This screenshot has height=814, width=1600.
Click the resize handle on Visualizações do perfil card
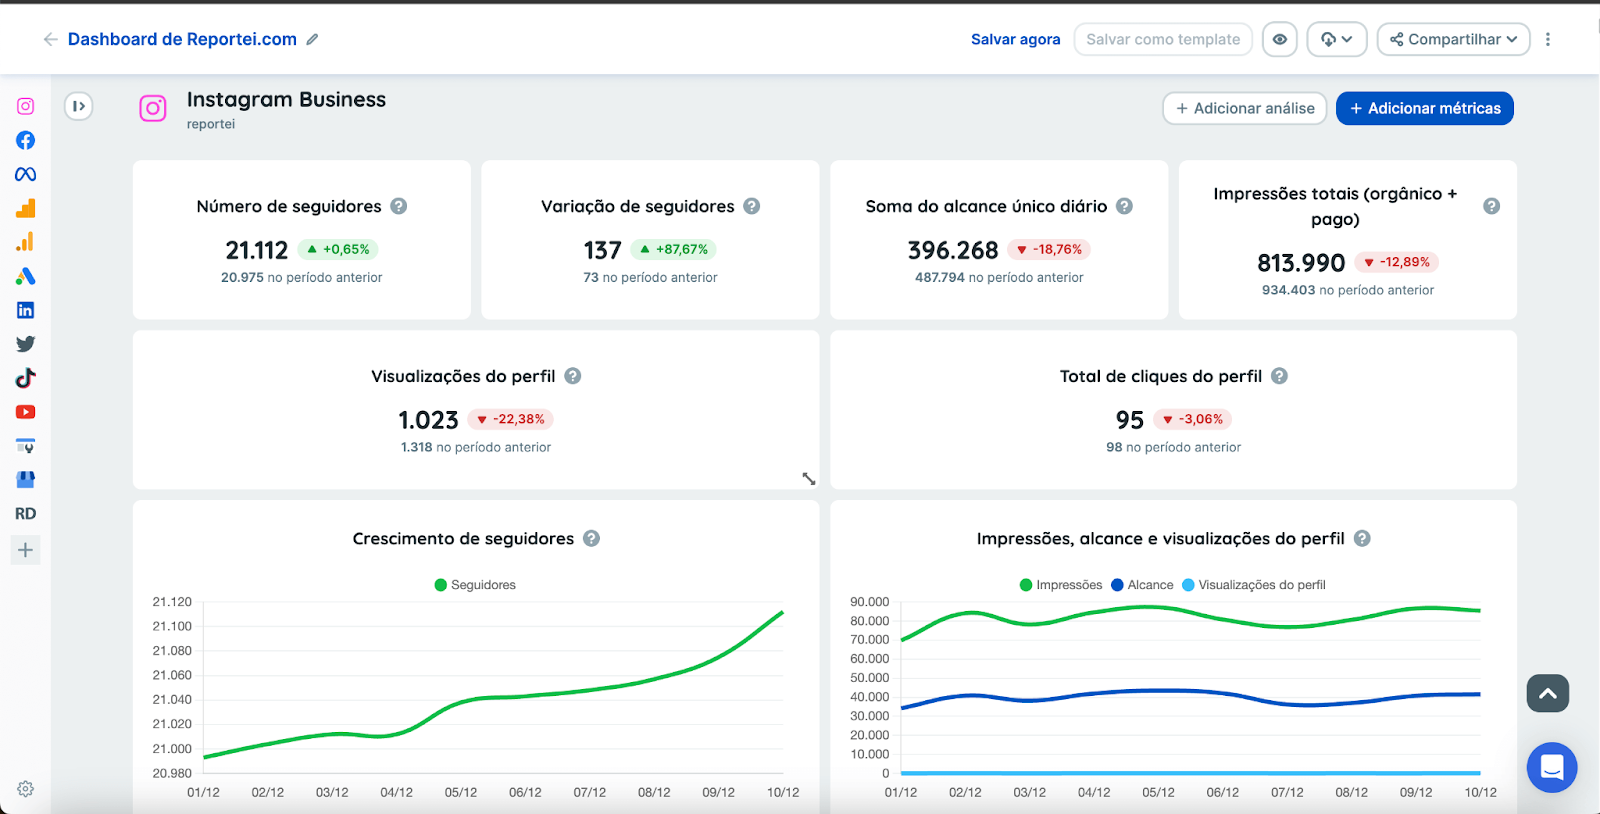809,479
